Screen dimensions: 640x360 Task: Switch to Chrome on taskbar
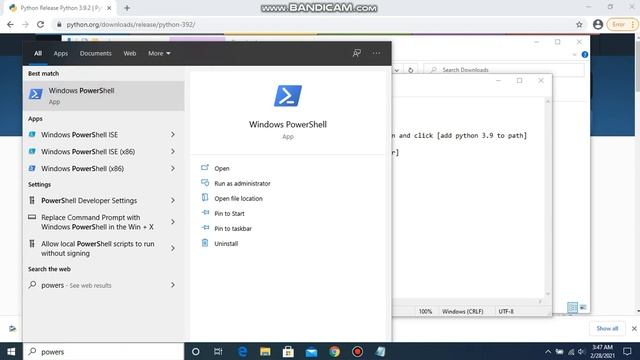(334, 351)
